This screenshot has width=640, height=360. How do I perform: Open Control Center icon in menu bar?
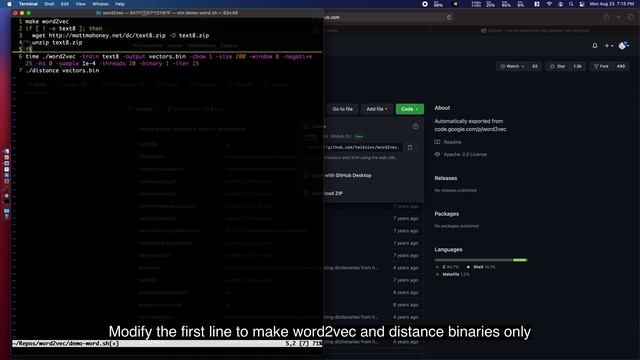[x=582, y=4]
